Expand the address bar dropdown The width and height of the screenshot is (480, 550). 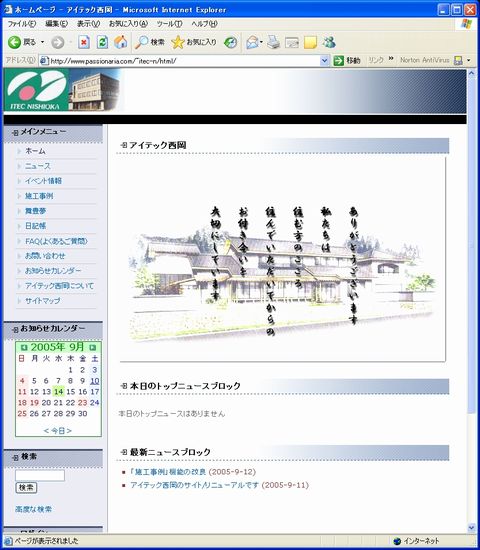click(x=325, y=61)
